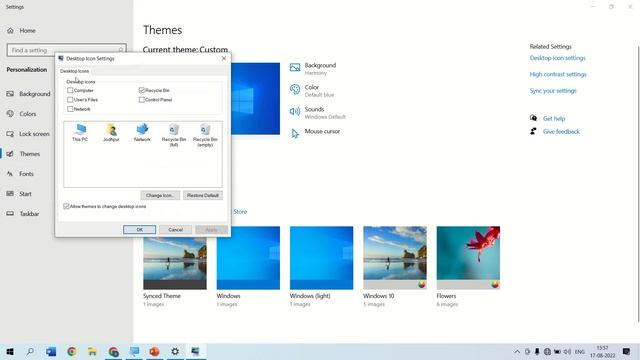The height and width of the screenshot is (360, 640).
Task: Open Settings gear in taskbar
Action: [x=175, y=351]
